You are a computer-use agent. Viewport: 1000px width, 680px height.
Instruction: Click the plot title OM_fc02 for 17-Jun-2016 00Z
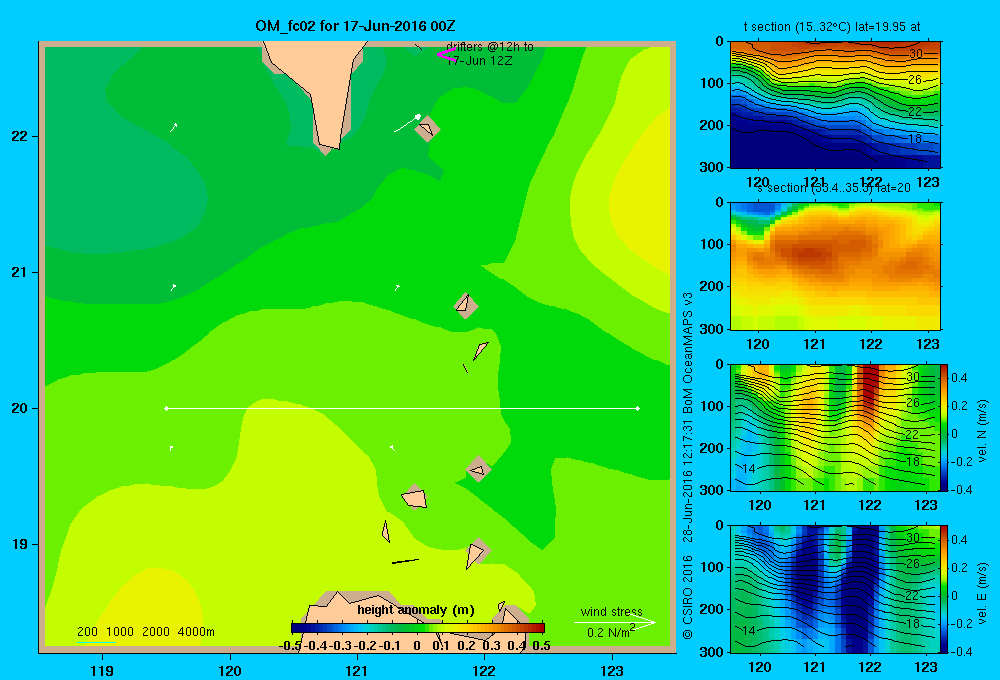click(355, 26)
